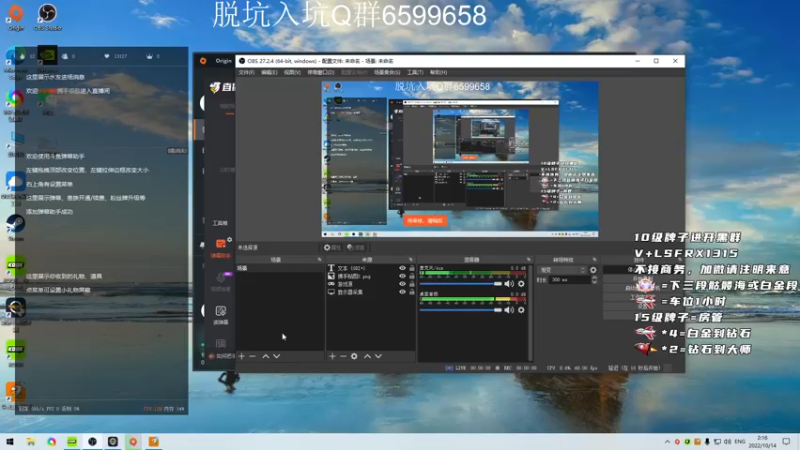Adjust the 桌面音频 volume slider
This screenshot has height=450, width=800.
tap(460, 310)
